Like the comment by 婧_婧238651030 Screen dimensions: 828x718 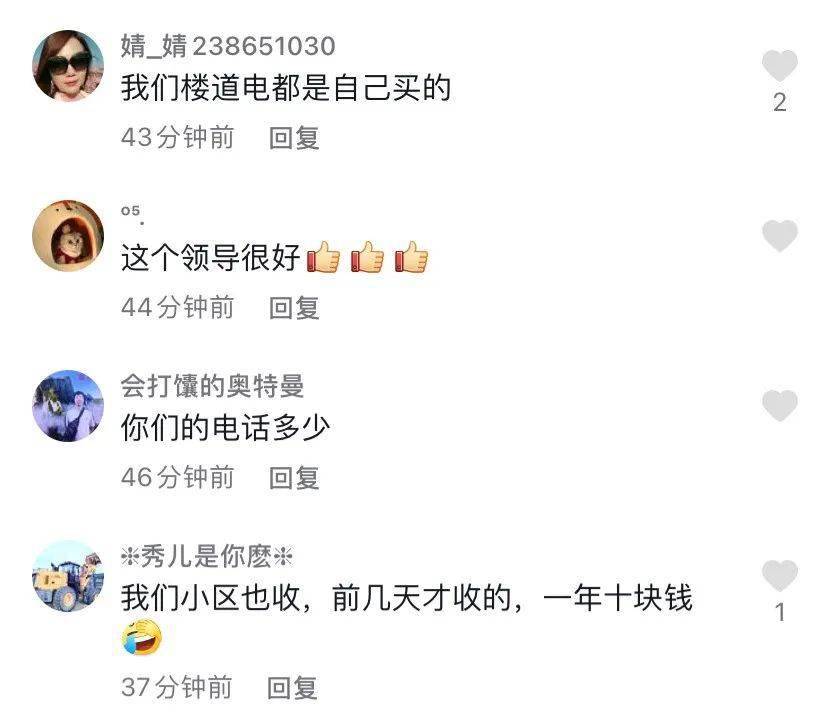779,66
